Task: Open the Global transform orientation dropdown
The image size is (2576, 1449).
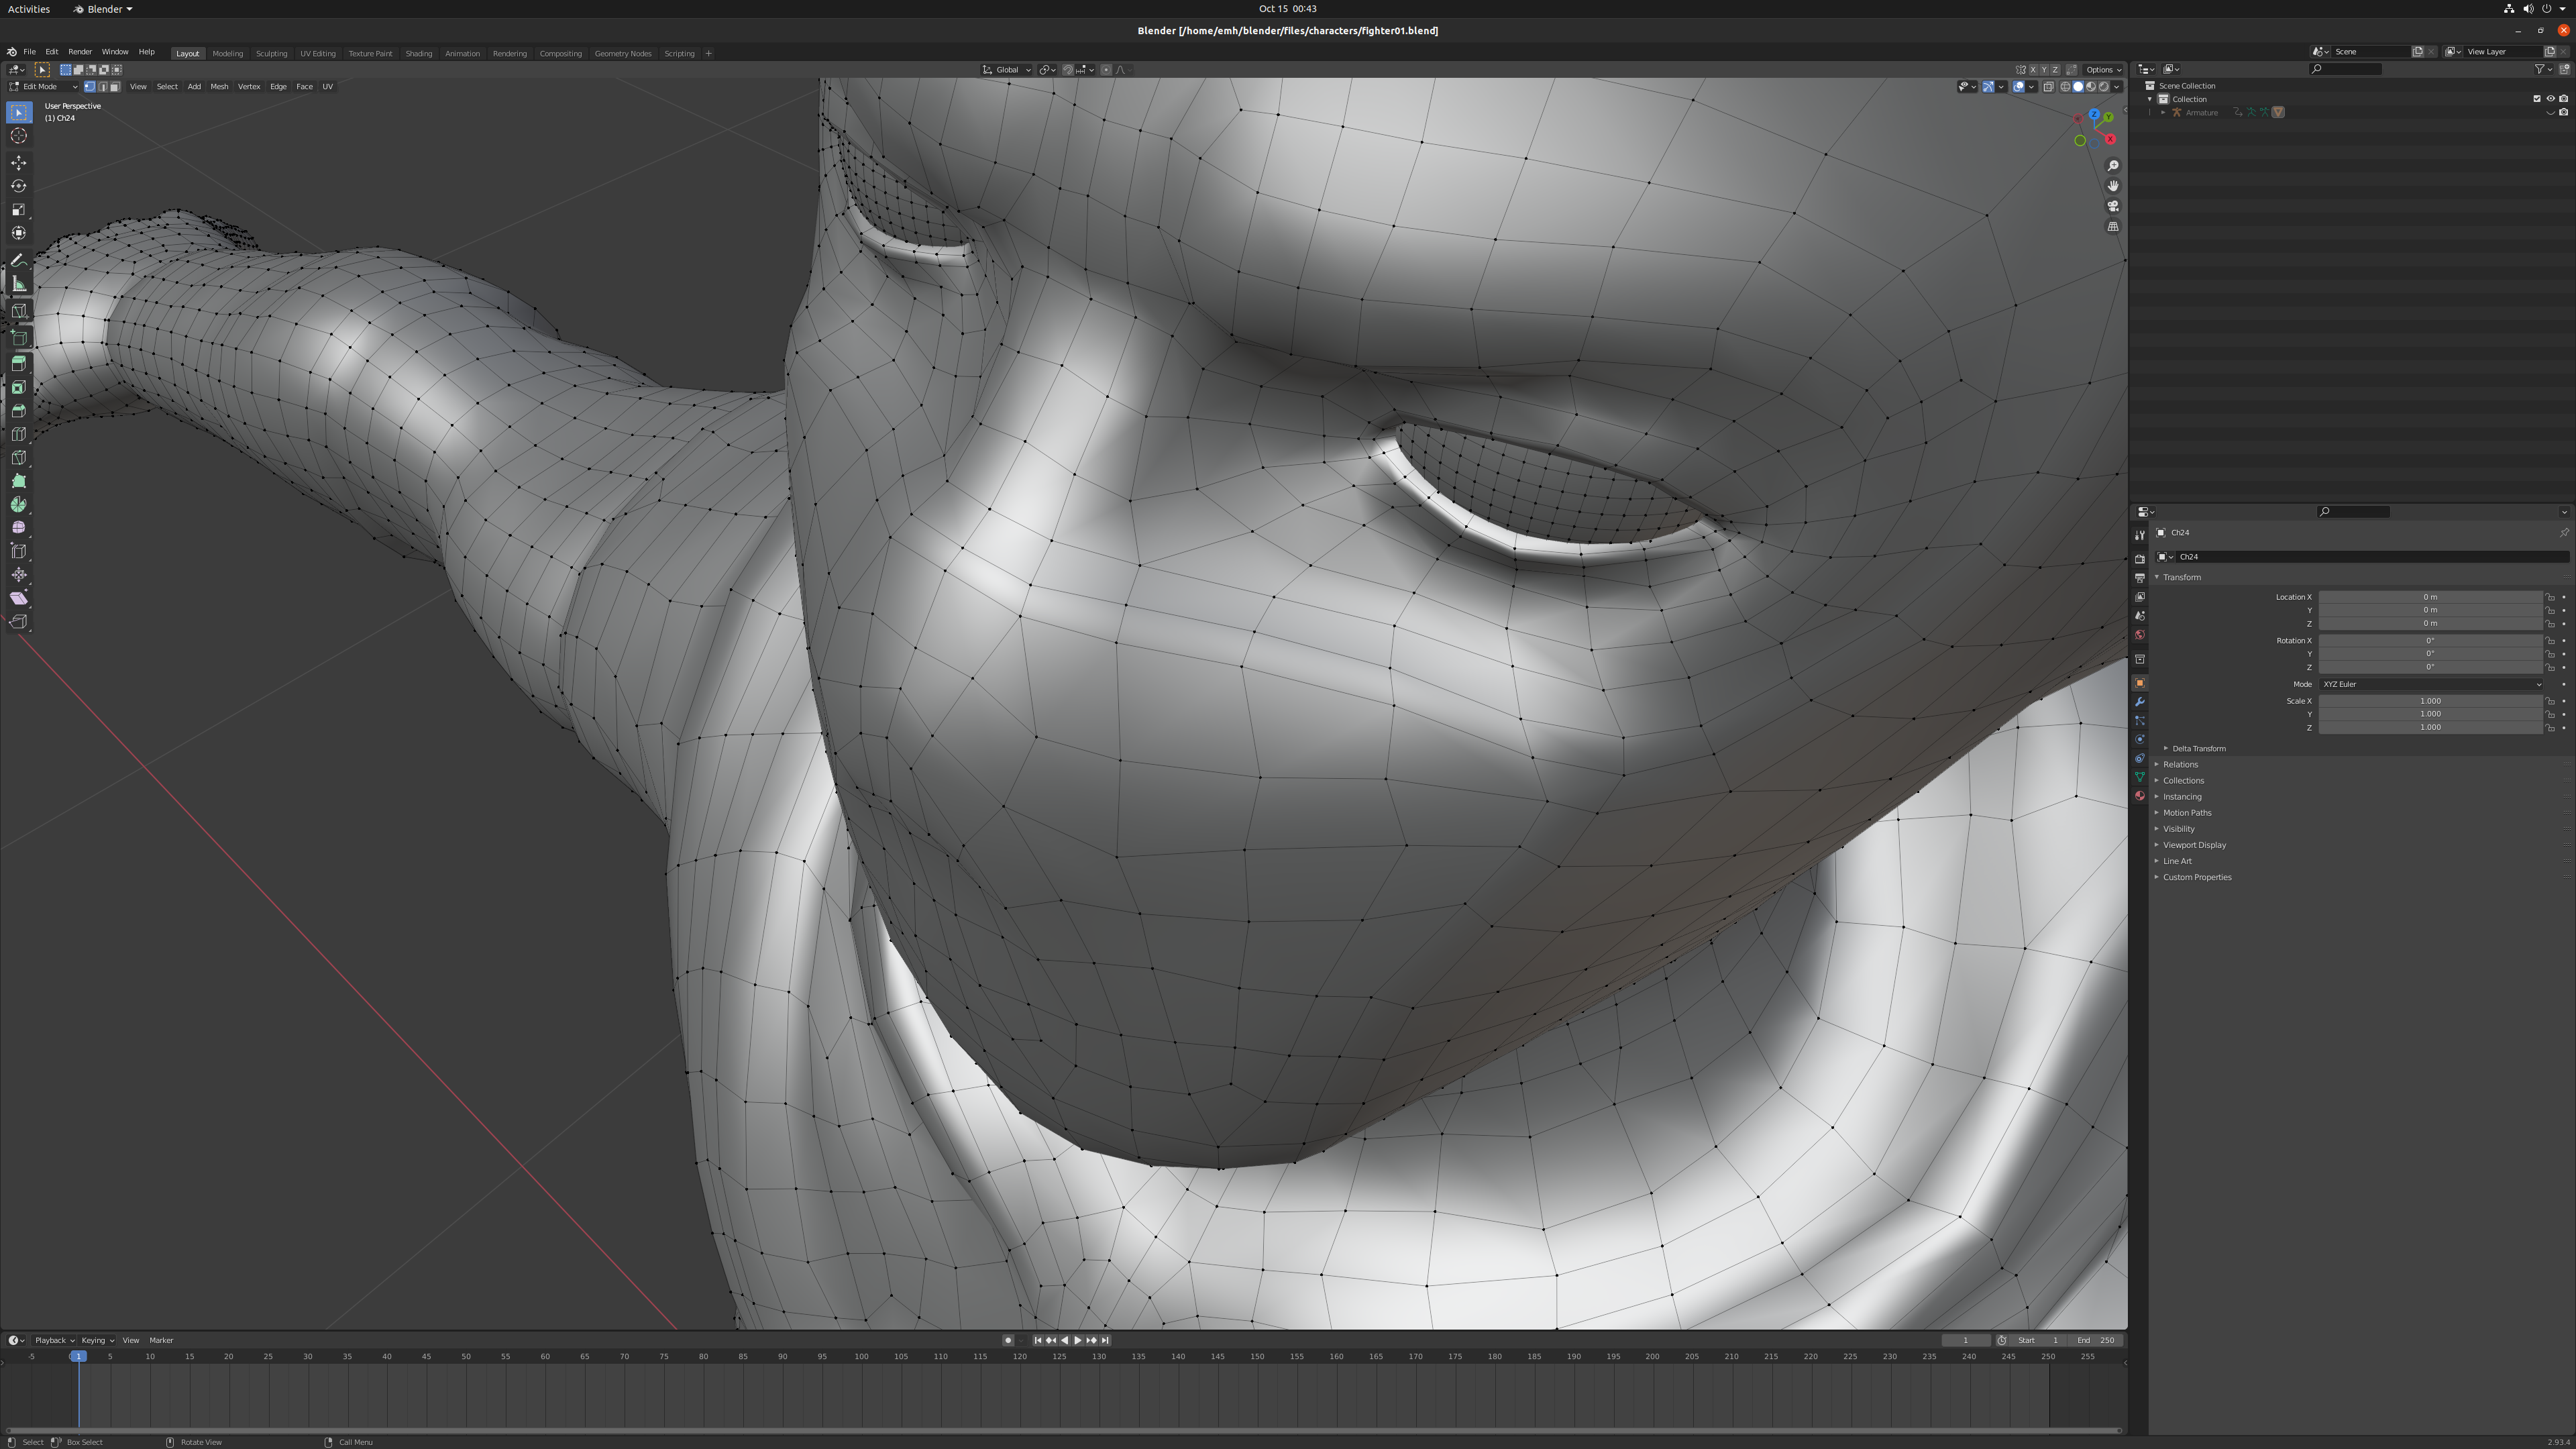Action: click(1006, 70)
